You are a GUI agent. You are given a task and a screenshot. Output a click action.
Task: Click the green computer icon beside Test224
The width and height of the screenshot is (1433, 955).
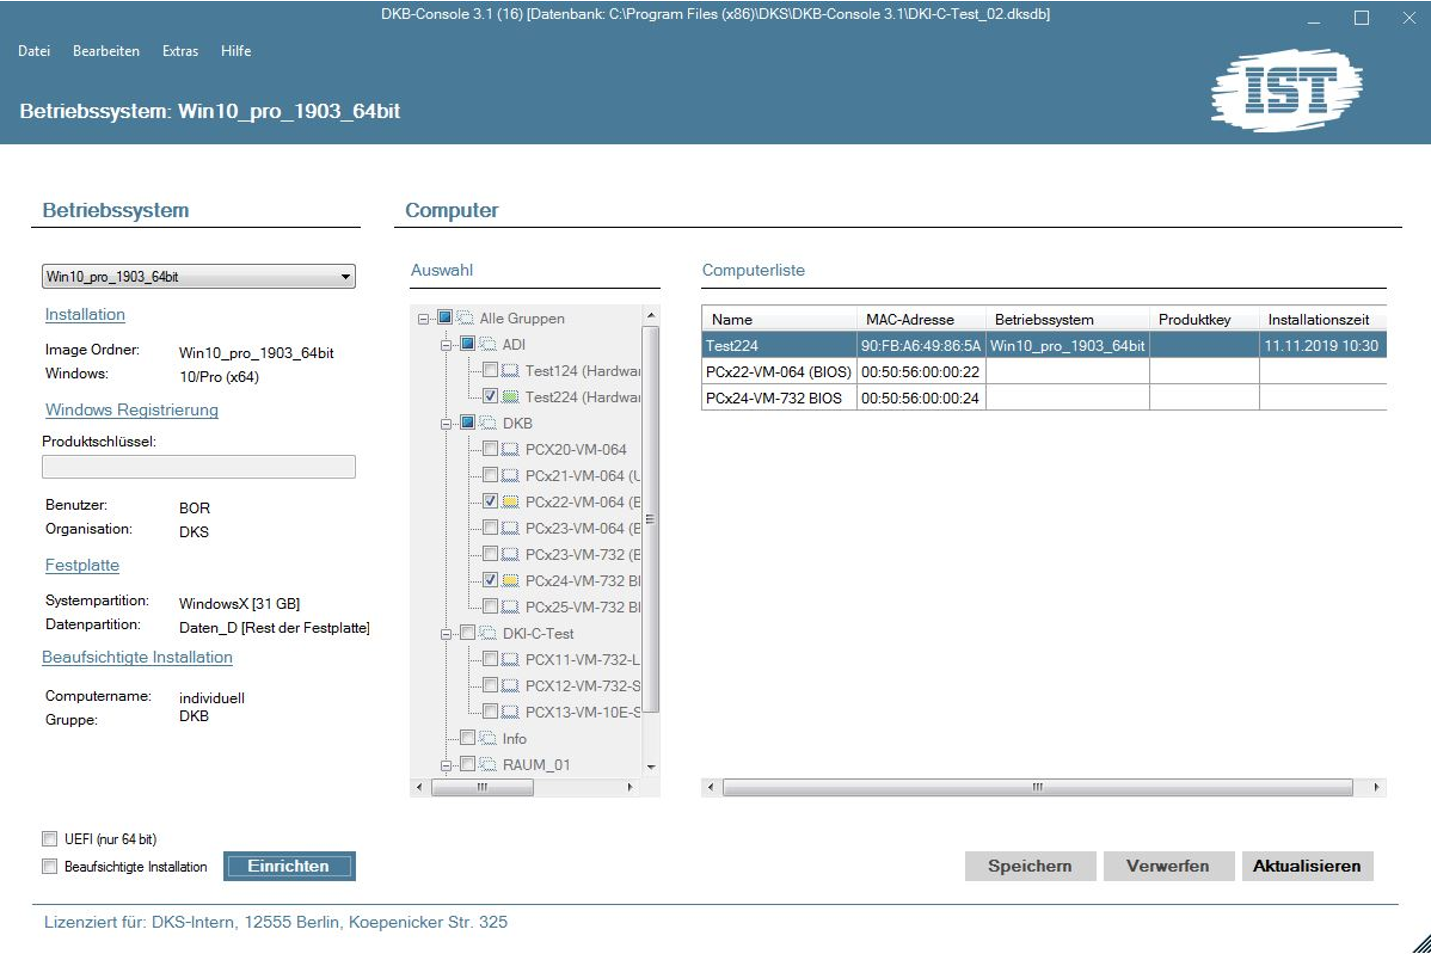pyautogui.click(x=510, y=397)
